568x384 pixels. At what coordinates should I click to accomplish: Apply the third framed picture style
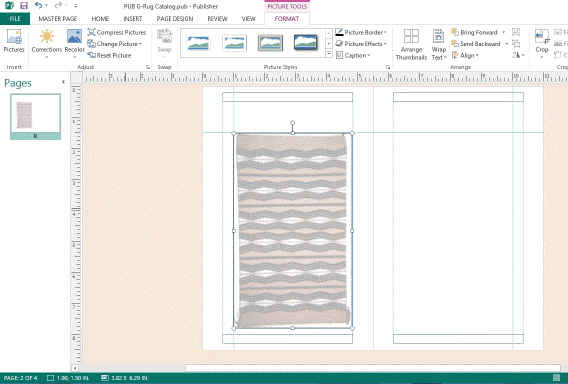tap(270, 43)
